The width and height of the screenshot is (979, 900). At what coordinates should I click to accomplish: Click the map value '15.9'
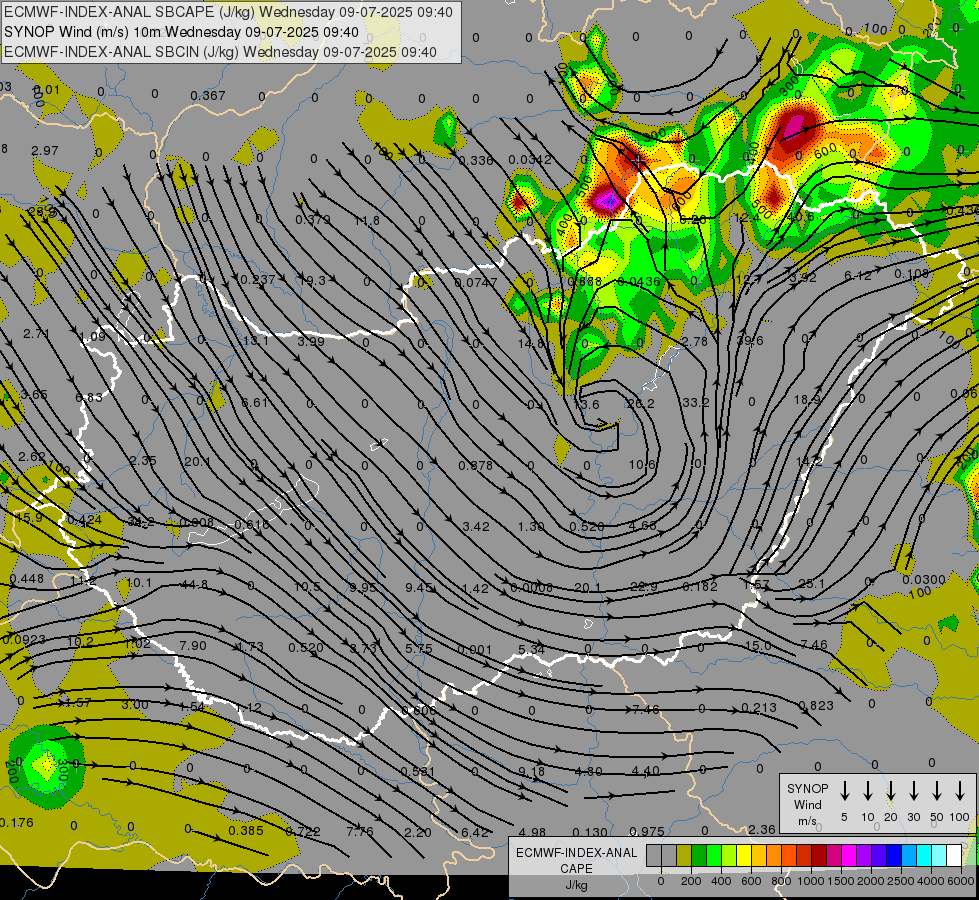pyautogui.click(x=29, y=518)
